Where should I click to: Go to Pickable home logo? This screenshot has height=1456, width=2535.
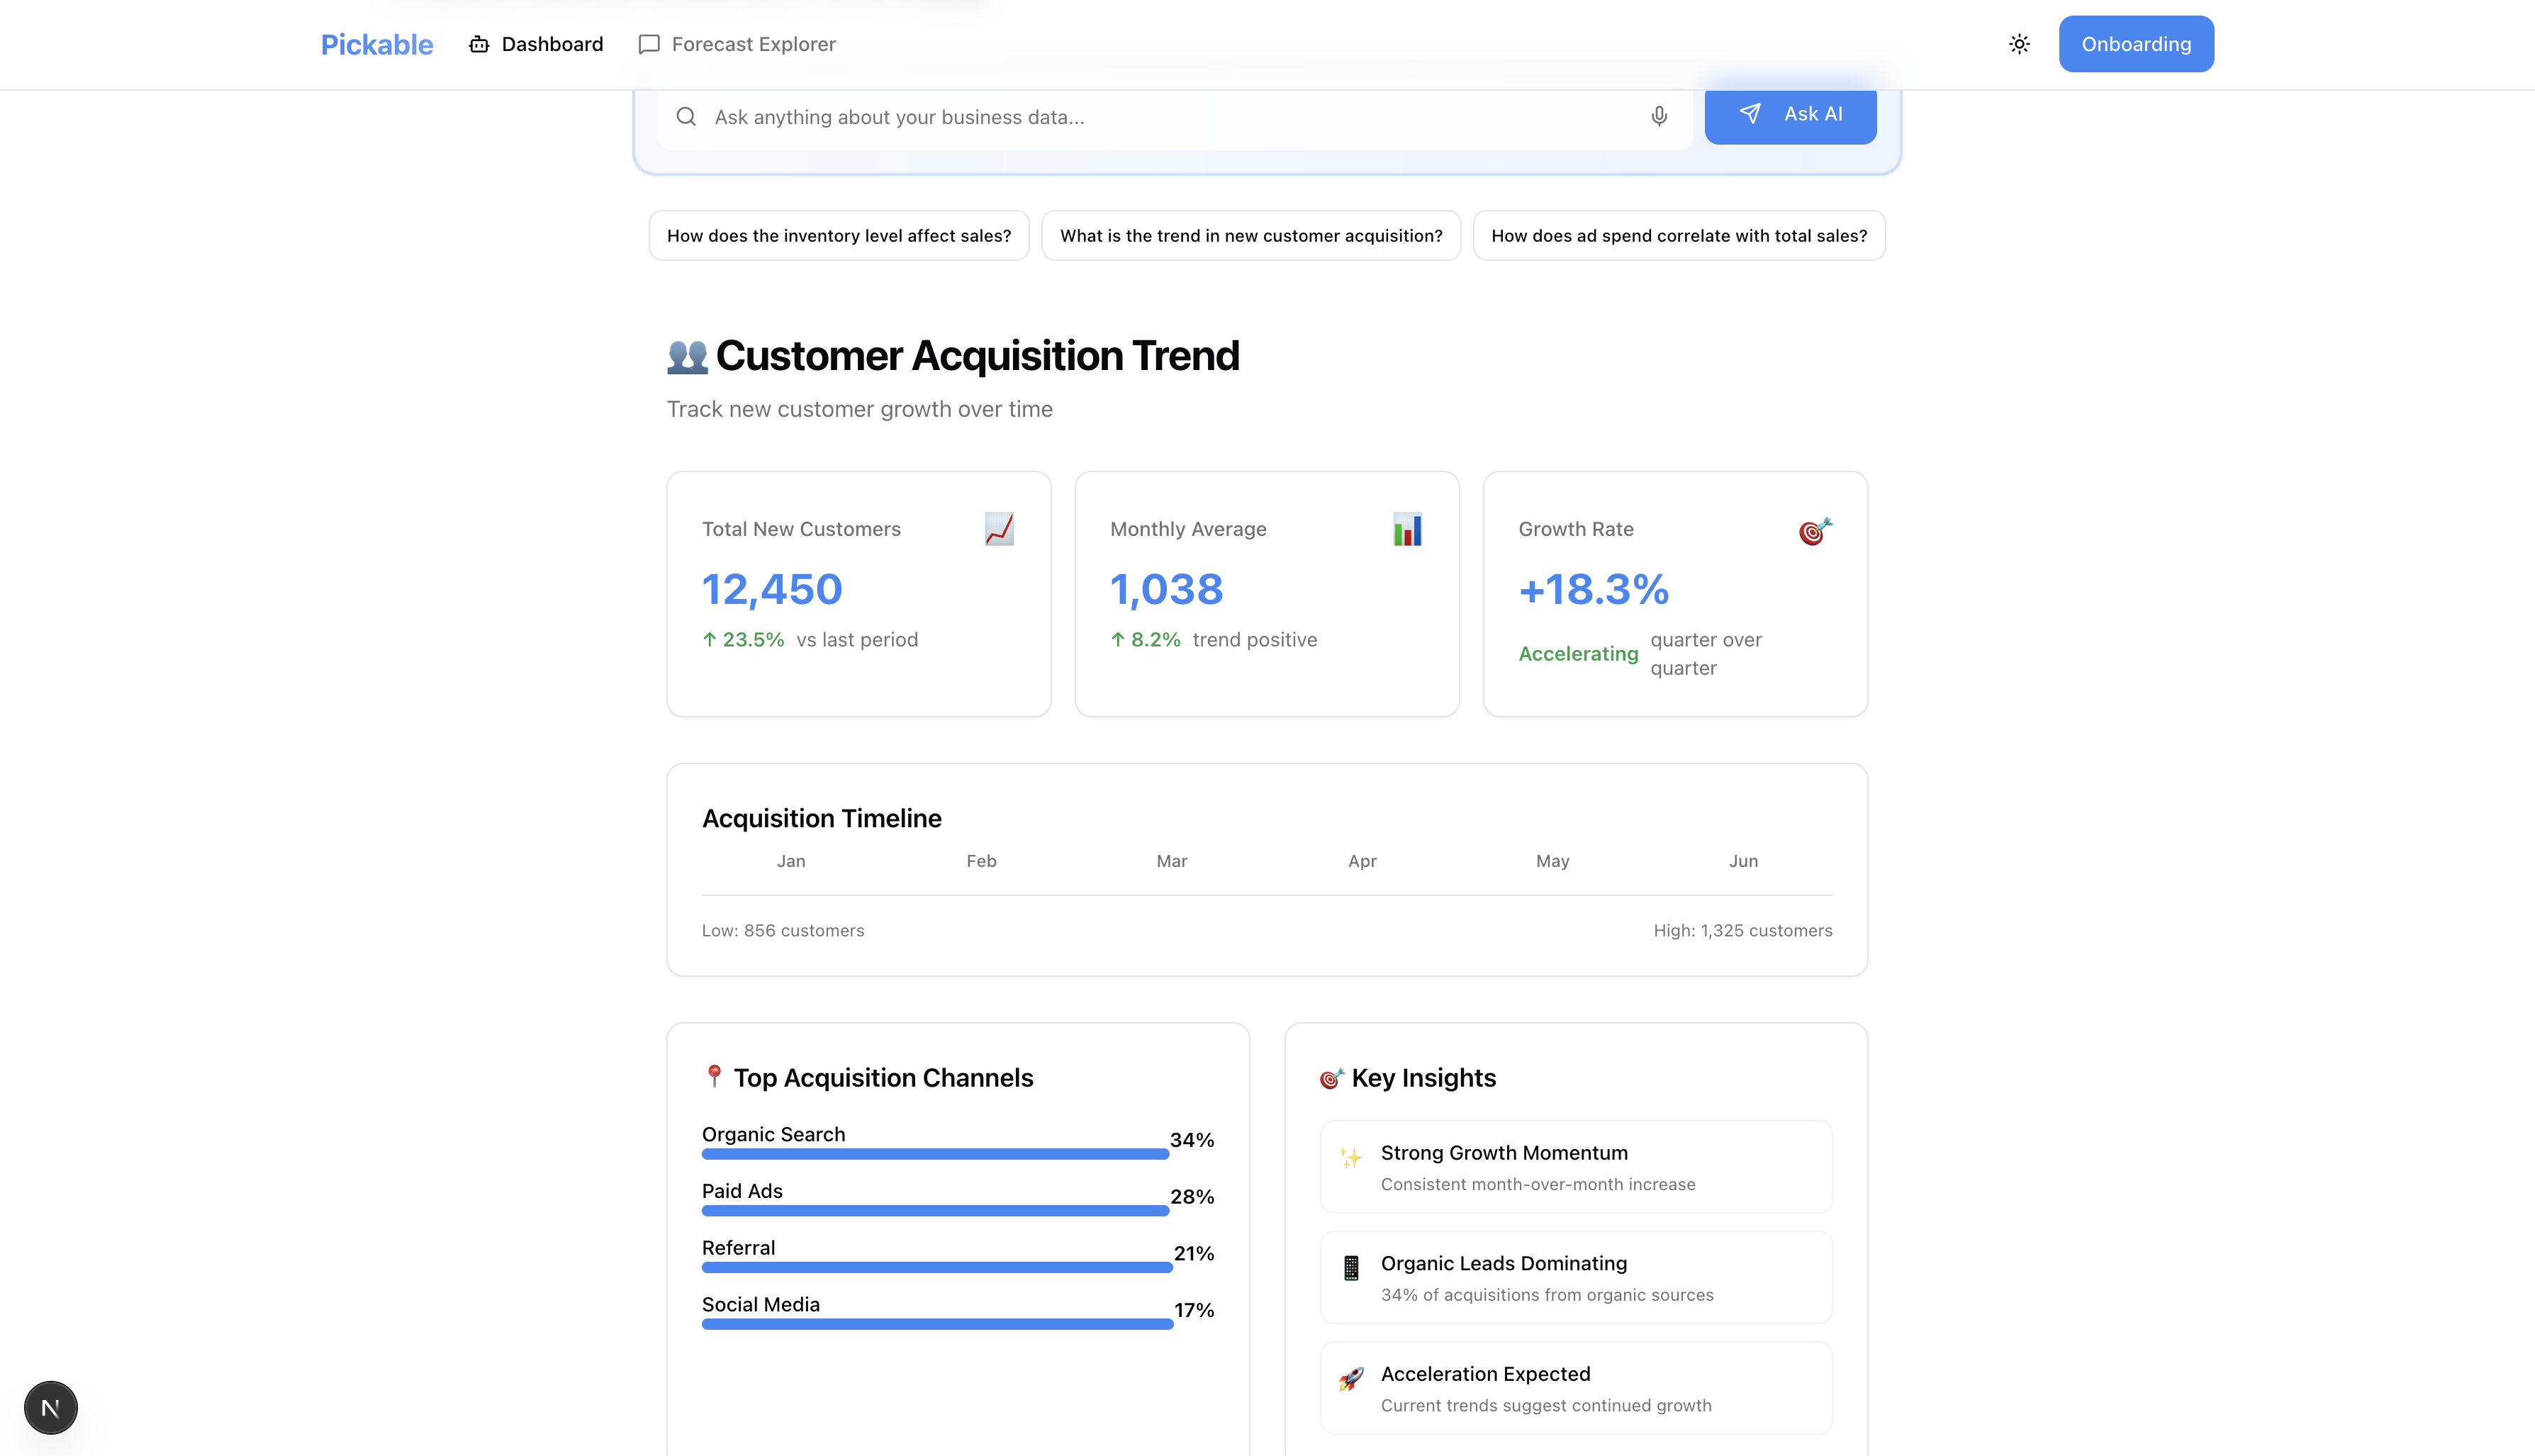pos(376,44)
